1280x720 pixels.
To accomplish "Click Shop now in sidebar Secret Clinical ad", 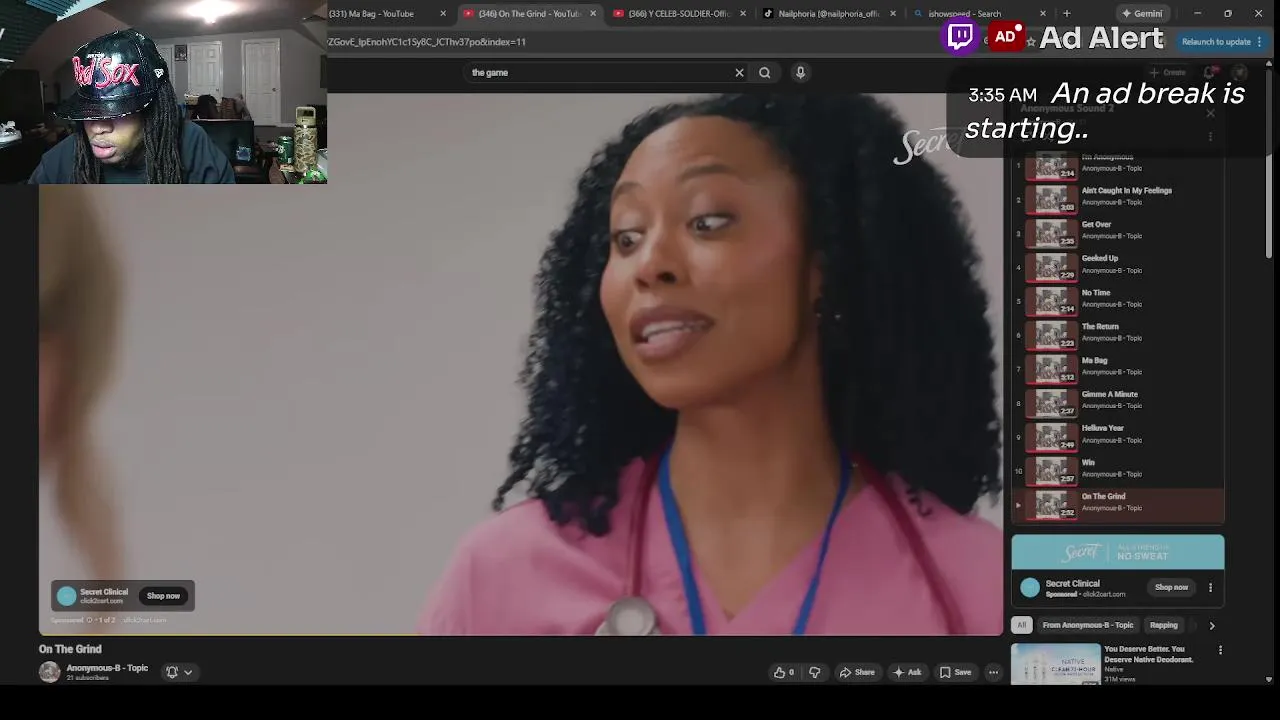I will (1171, 587).
